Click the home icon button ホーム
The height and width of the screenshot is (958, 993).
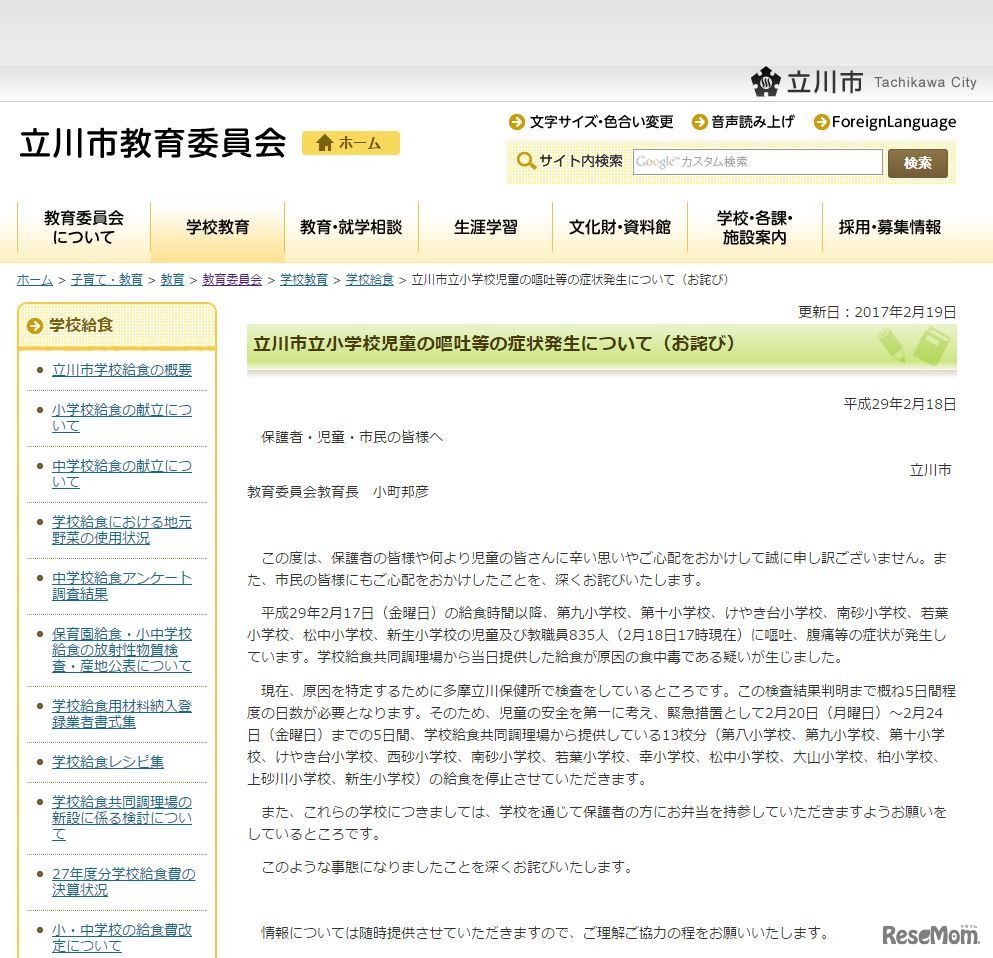pos(350,143)
